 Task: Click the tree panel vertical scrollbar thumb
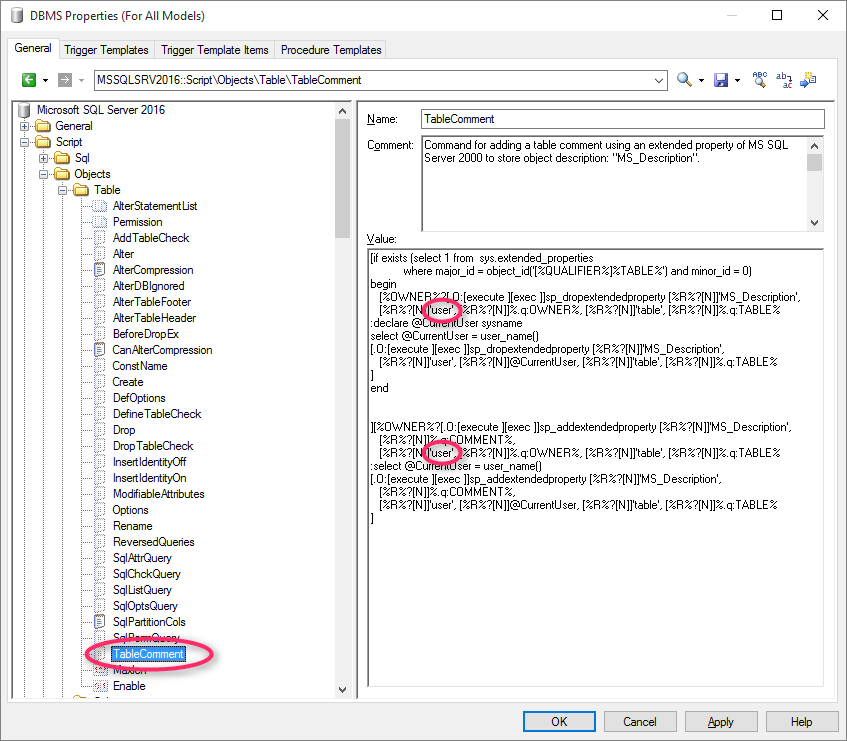[x=342, y=178]
